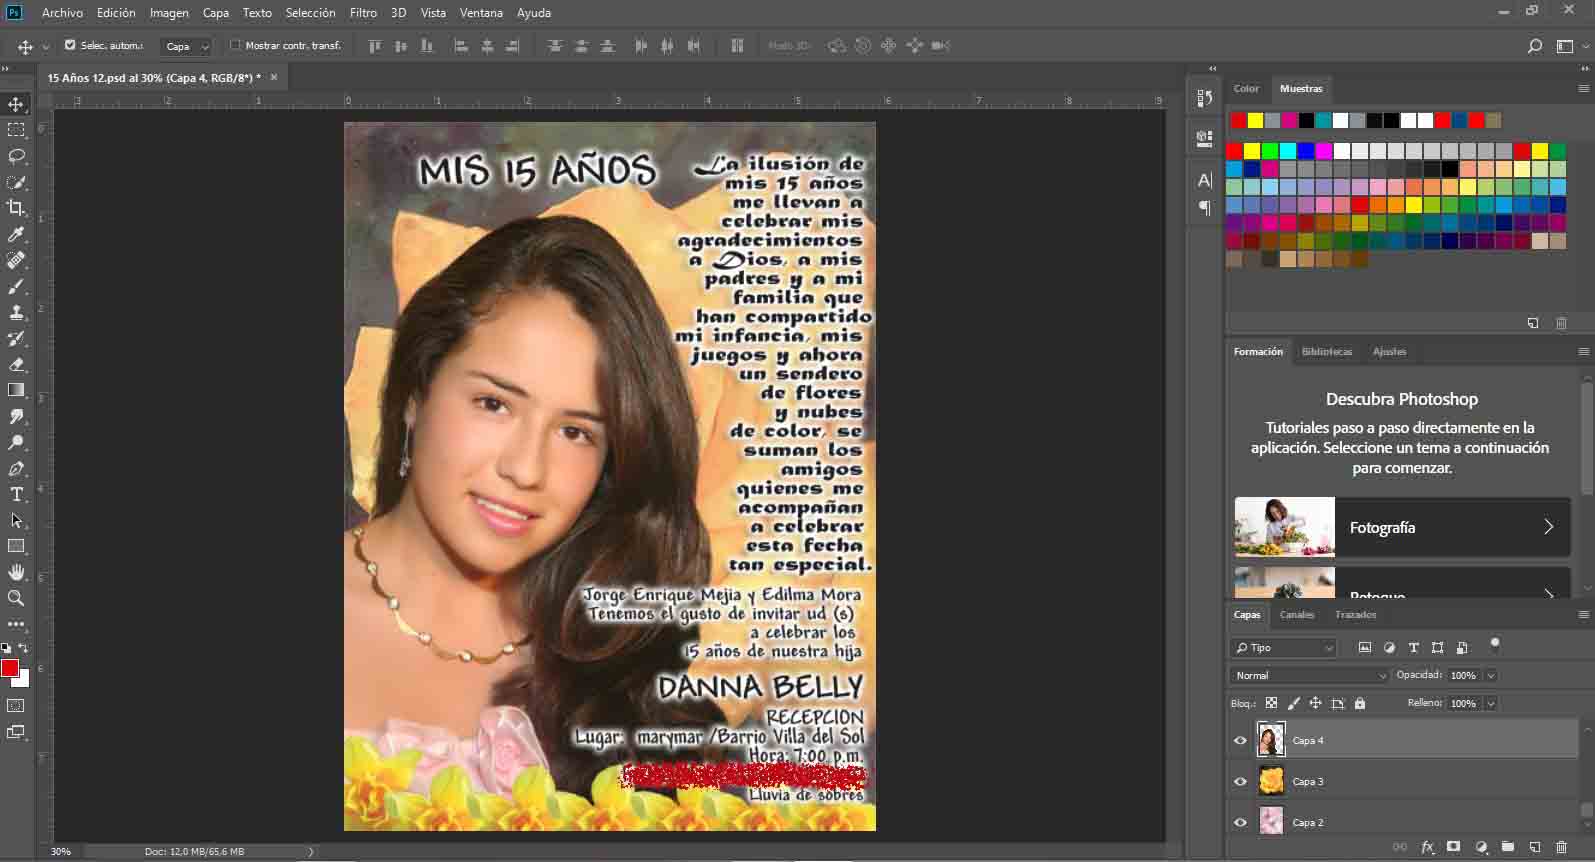Click the search magnifier in options bar

[1535, 46]
